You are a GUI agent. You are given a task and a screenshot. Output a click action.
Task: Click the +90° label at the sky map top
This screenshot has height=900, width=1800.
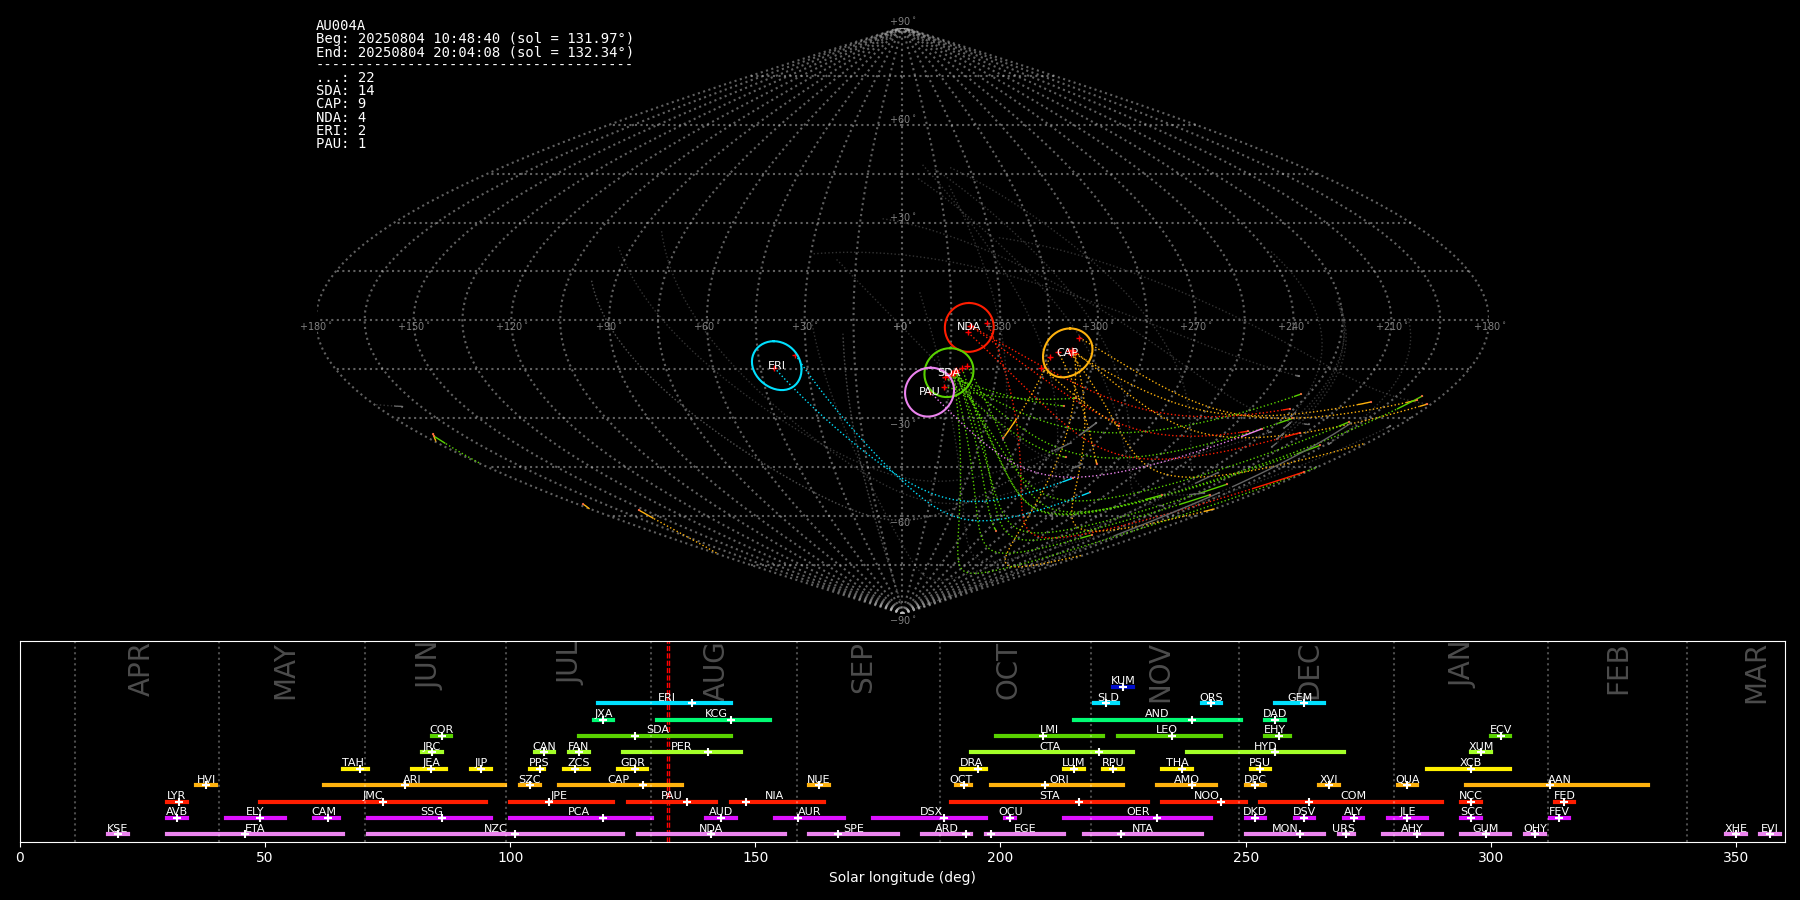tap(902, 22)
